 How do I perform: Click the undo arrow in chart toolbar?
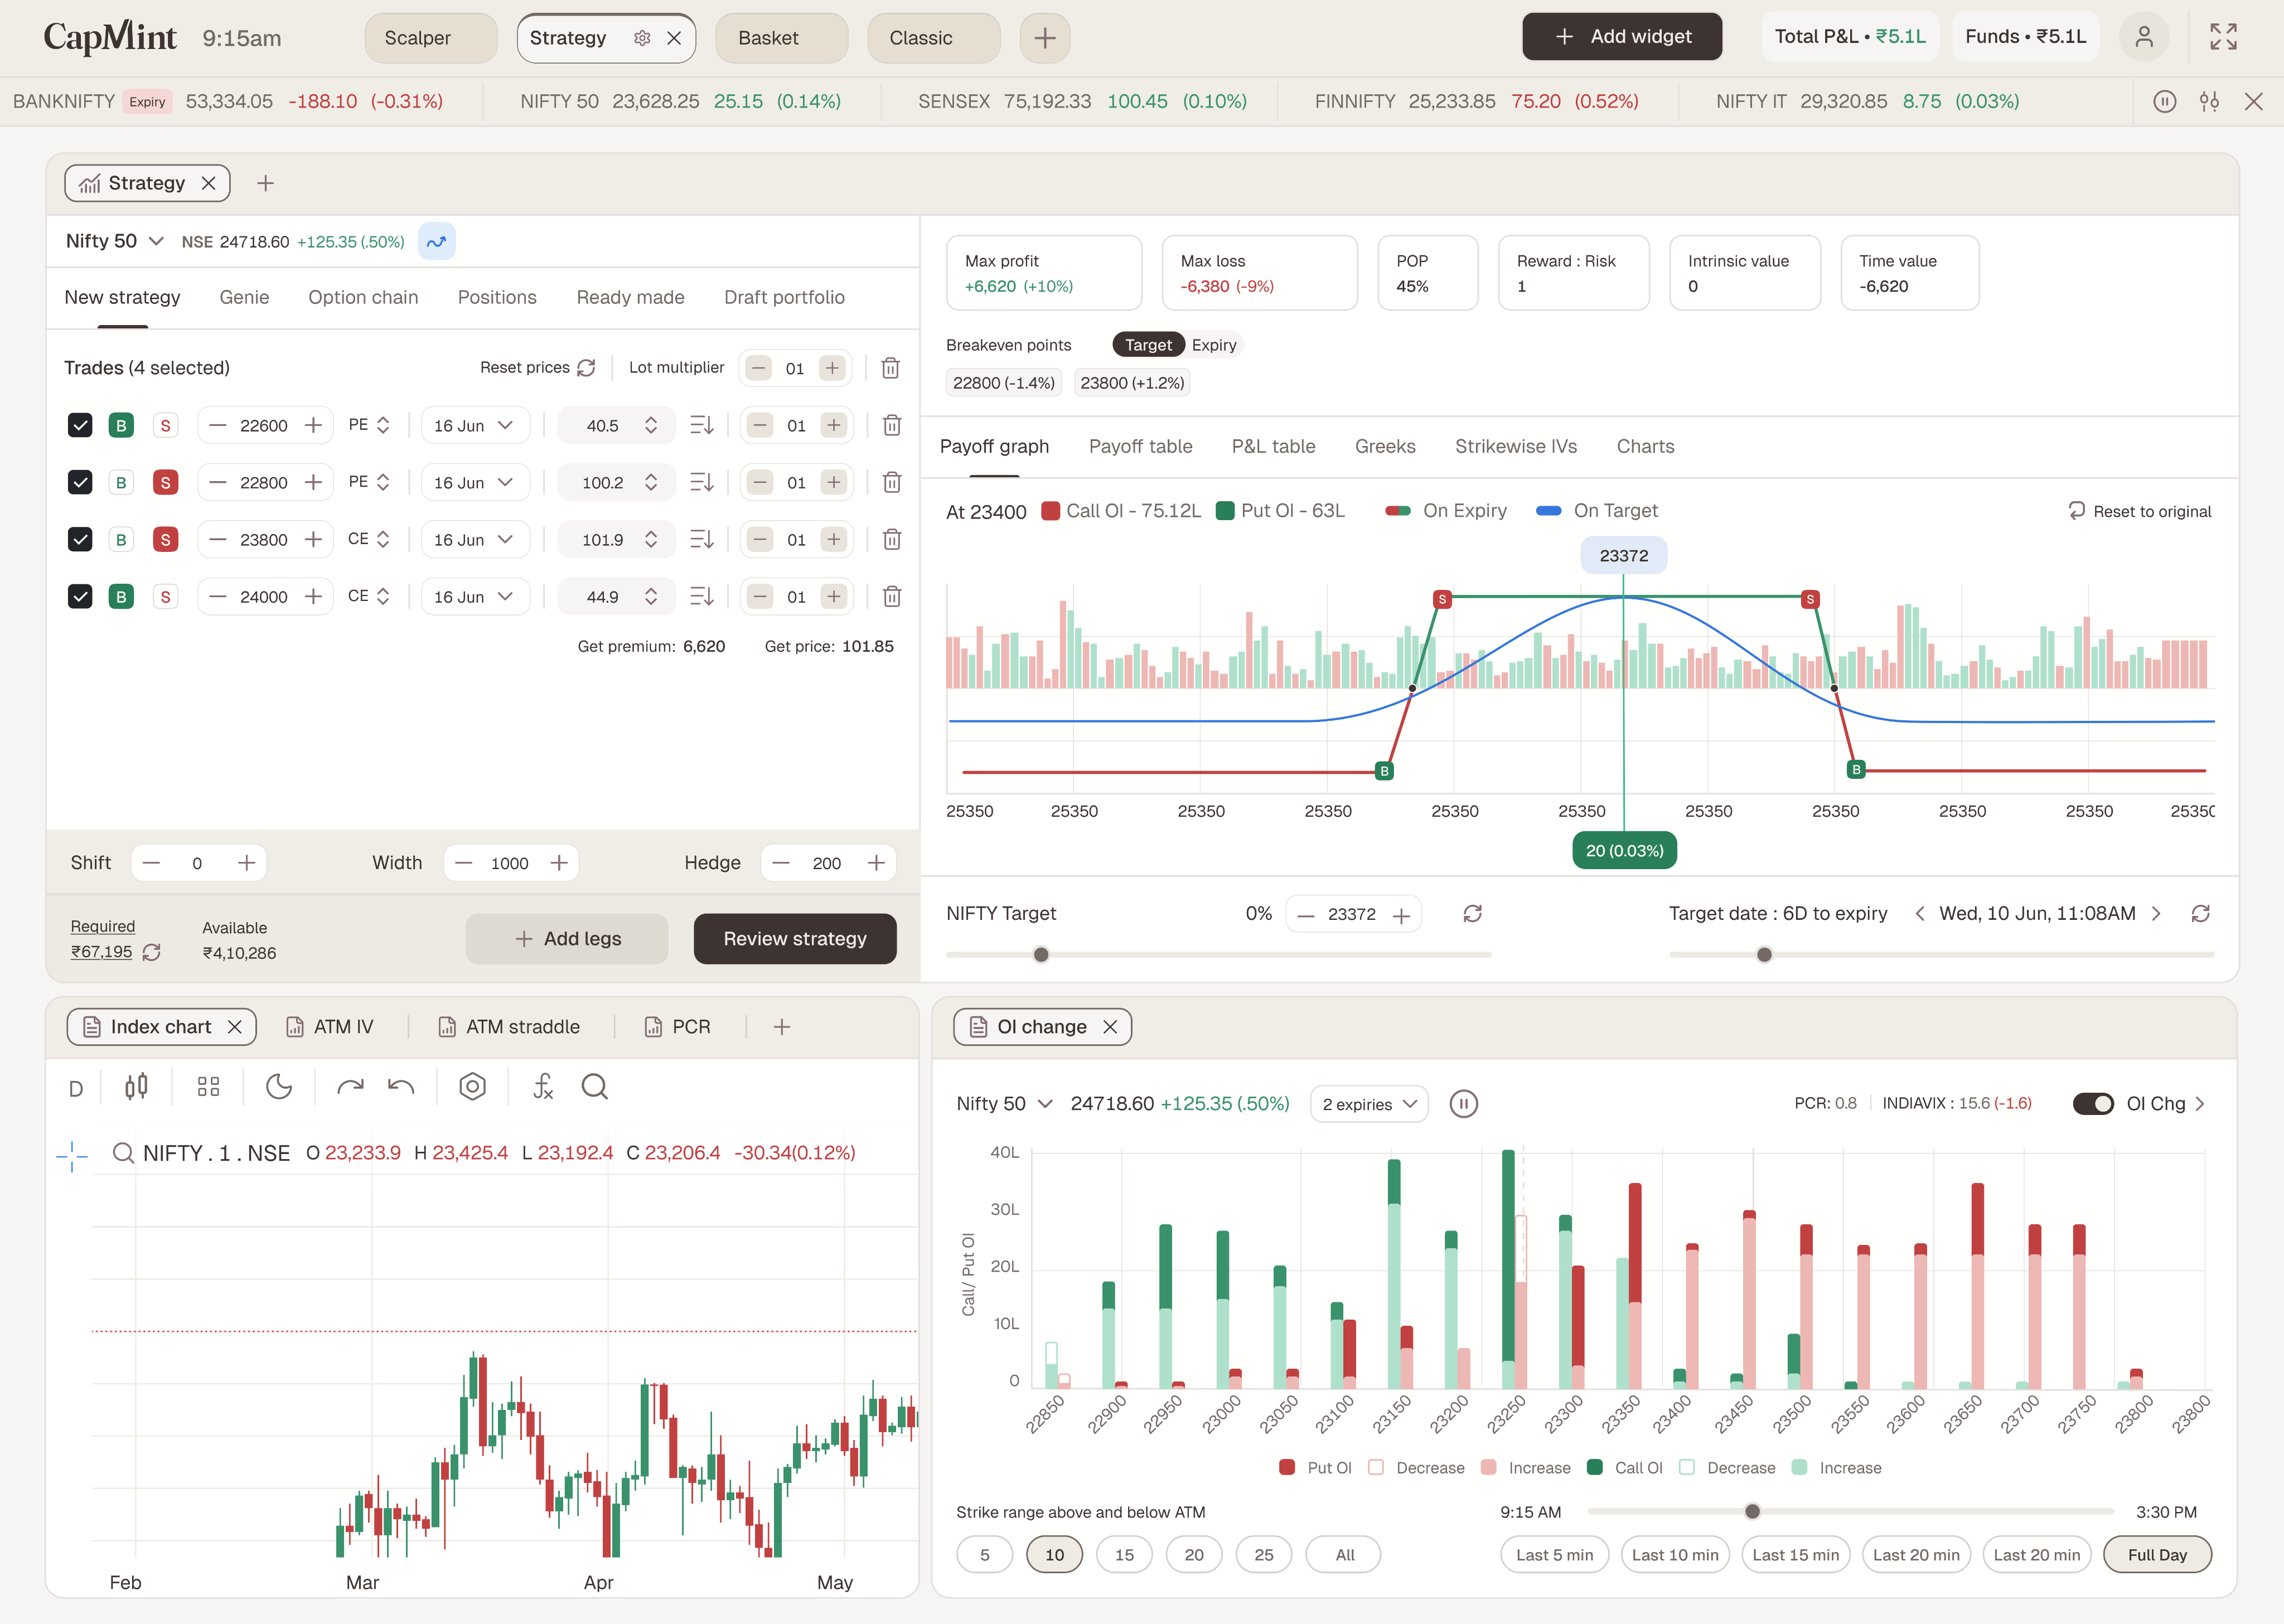pyautogui.click(x=401, y=1087)
